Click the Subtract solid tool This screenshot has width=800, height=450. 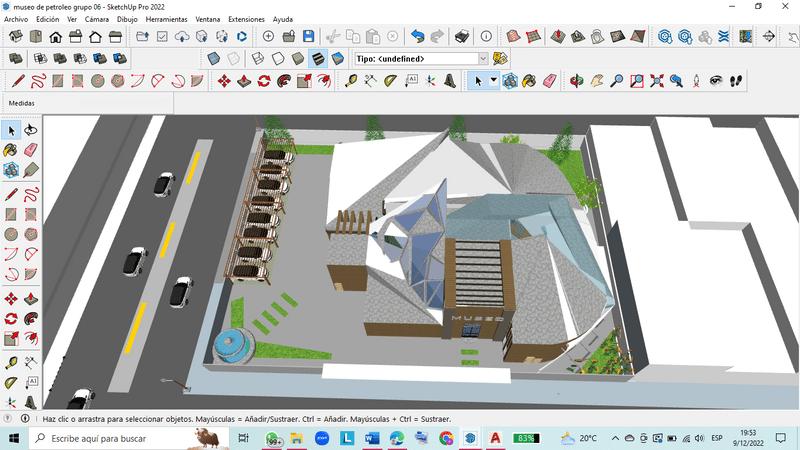[x=80, y=58]
